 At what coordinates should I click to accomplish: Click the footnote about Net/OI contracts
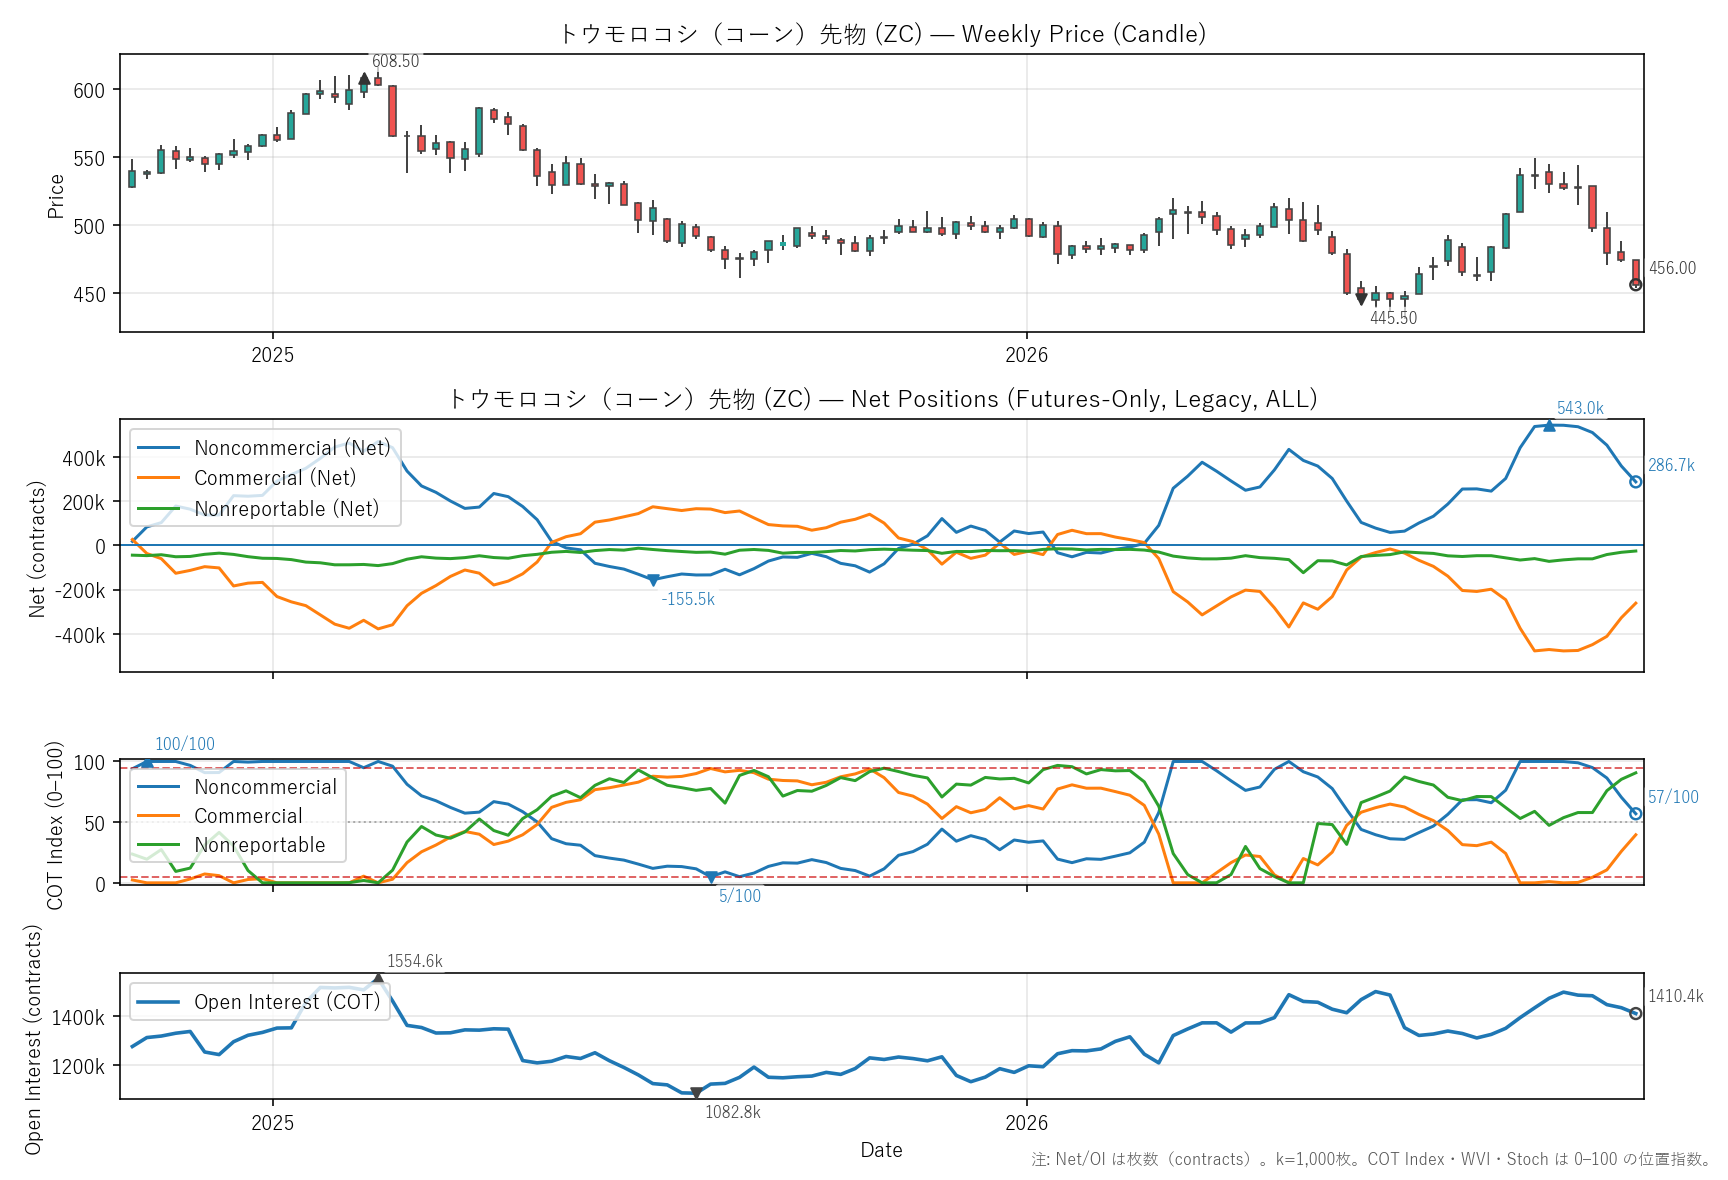coord(1371,1159)
